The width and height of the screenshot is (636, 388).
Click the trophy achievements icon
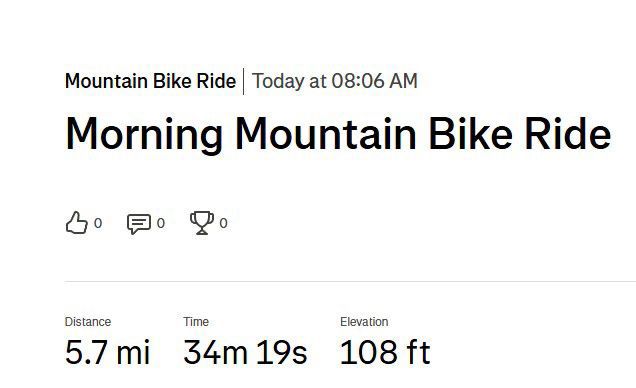coord(202,223)
